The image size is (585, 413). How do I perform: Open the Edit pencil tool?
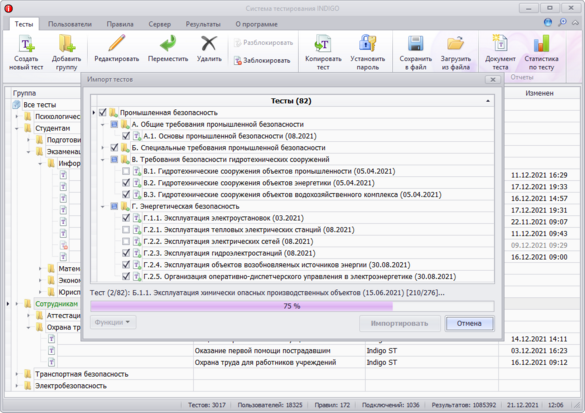117,44
